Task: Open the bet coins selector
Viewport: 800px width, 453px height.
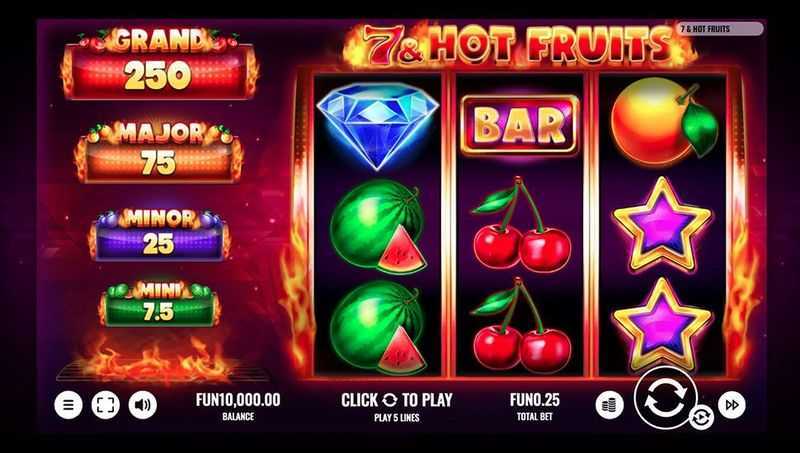Action: (609, 405)
